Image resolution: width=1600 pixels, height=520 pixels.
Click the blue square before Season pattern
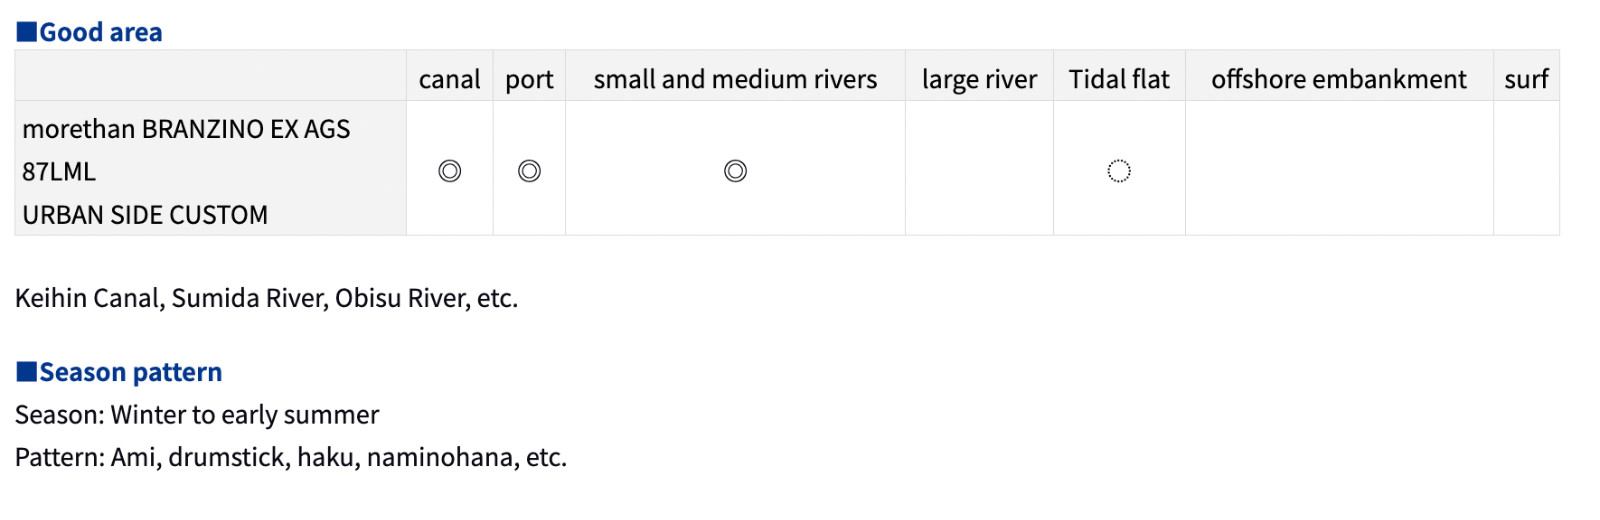point(26,372)
